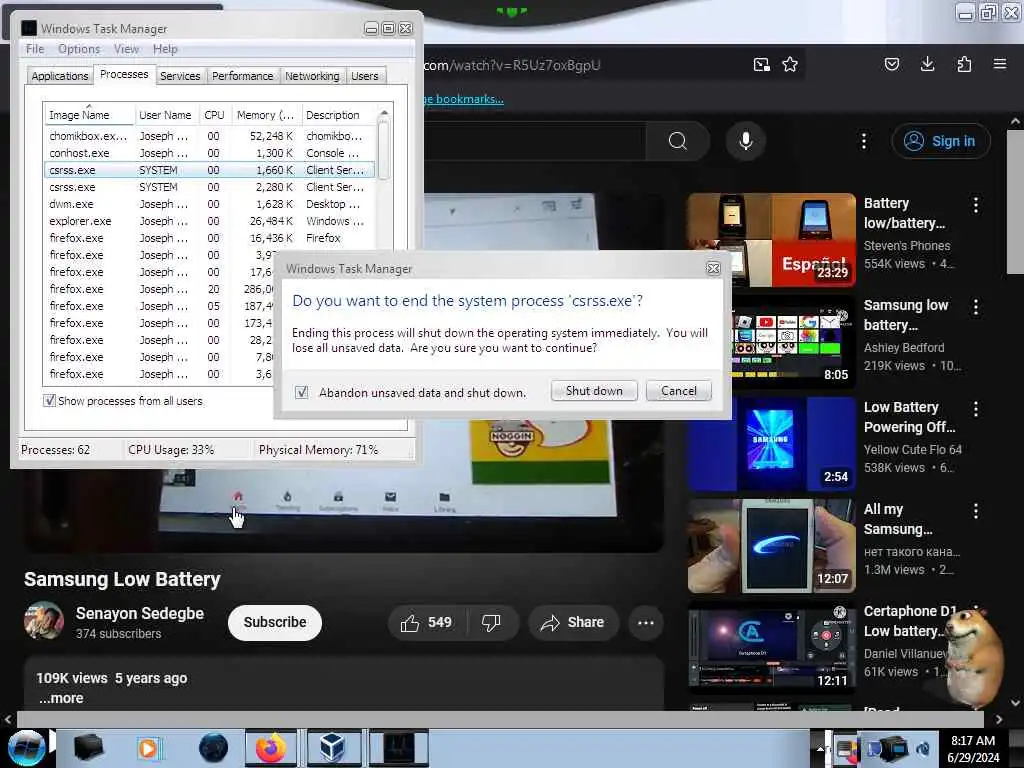Sort processes by User Name column

165,115
